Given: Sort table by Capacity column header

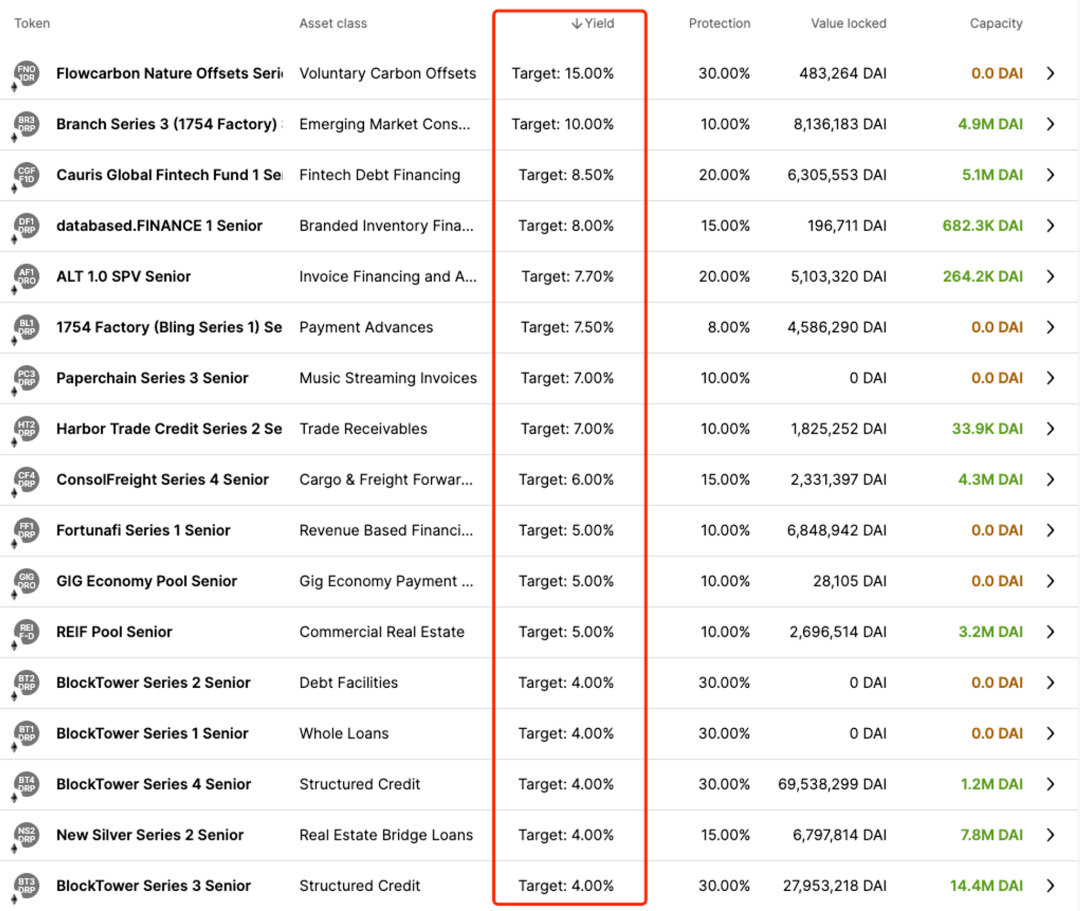Looking at the screenshot, I should (996, 23).
